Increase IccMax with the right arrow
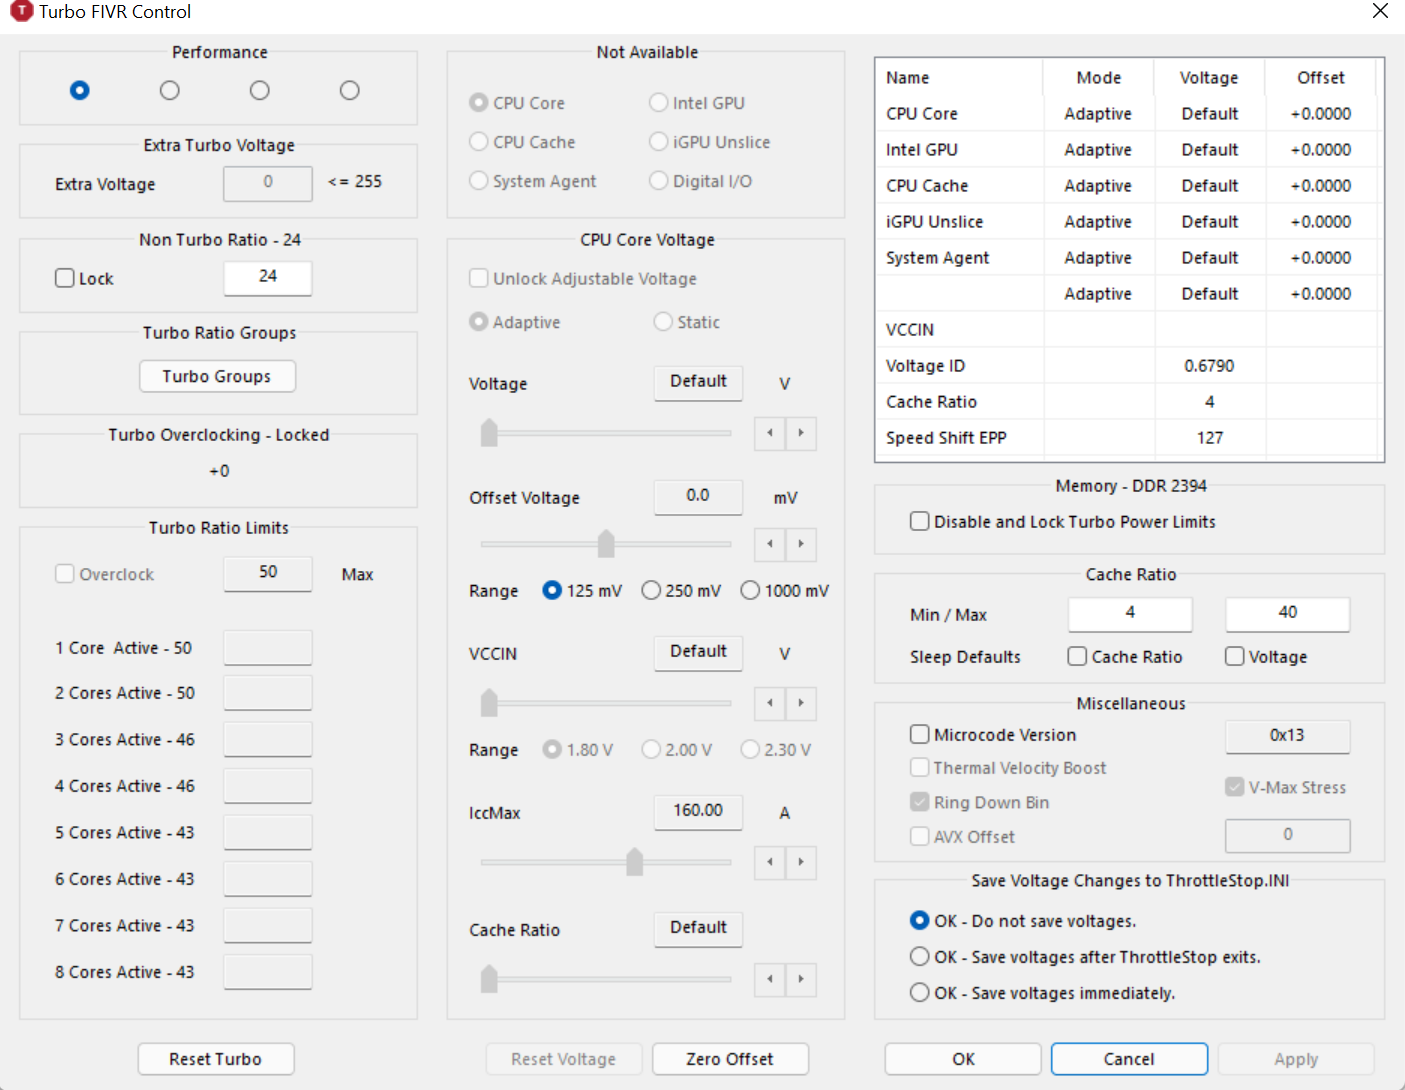This screenshot has width=1405, height=1090. (x=801, y=862)
